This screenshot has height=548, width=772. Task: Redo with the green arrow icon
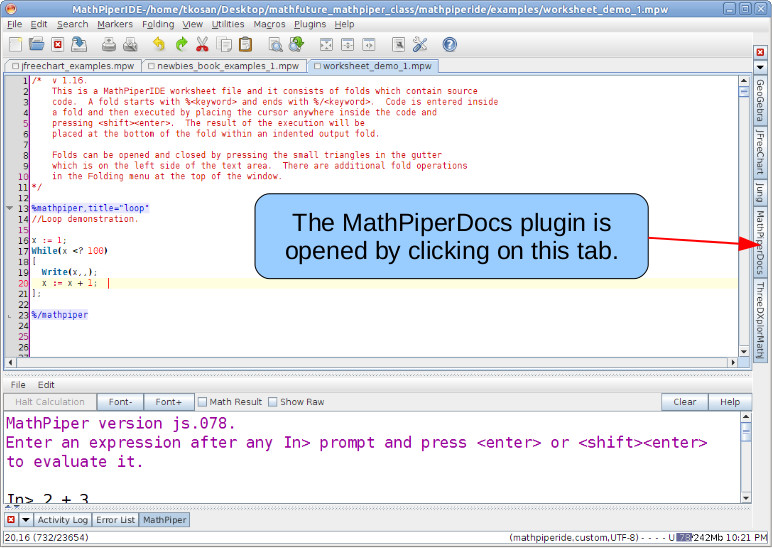tap(181, 45)
